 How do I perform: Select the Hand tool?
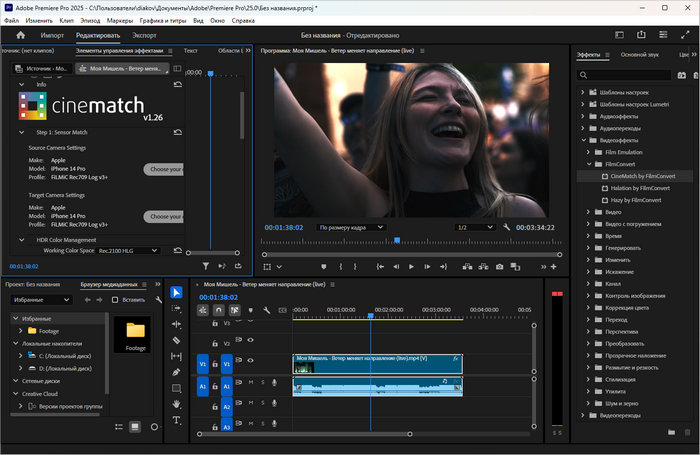point(176,404)
